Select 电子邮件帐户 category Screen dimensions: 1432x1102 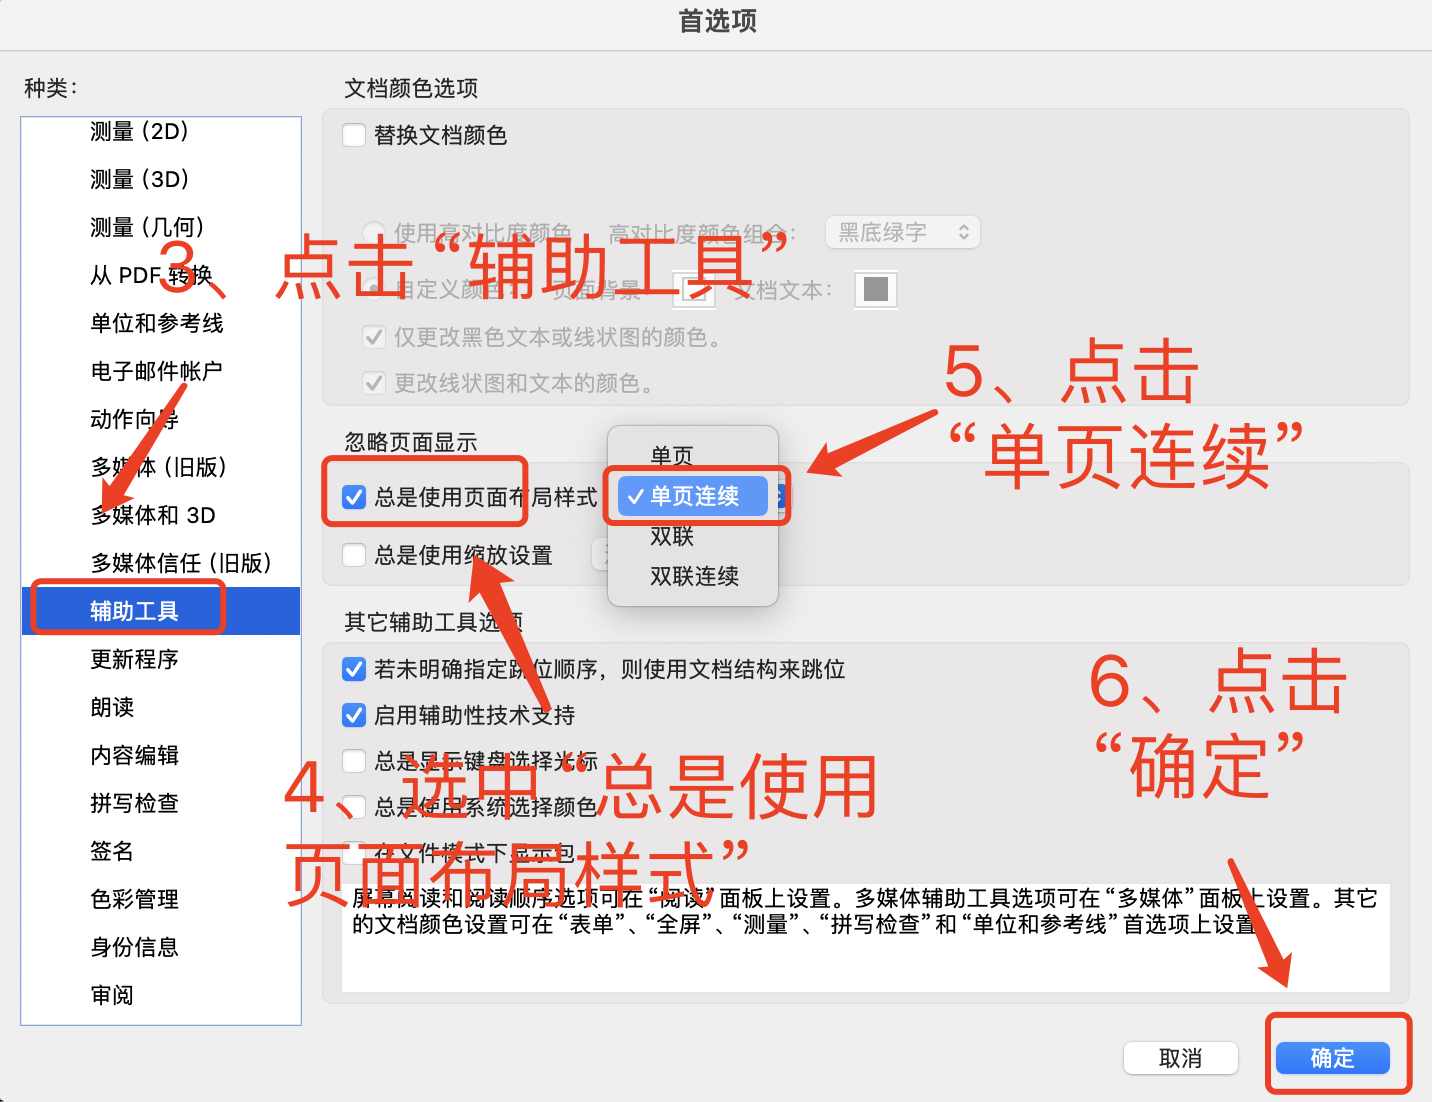pyautogui.click(x=161, y=371)
